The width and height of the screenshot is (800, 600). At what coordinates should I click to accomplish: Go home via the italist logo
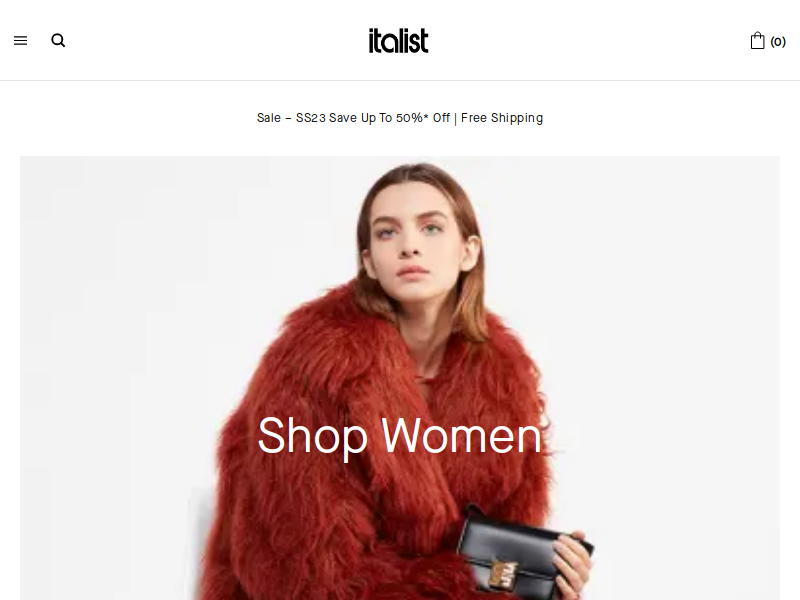click(398, 41)
